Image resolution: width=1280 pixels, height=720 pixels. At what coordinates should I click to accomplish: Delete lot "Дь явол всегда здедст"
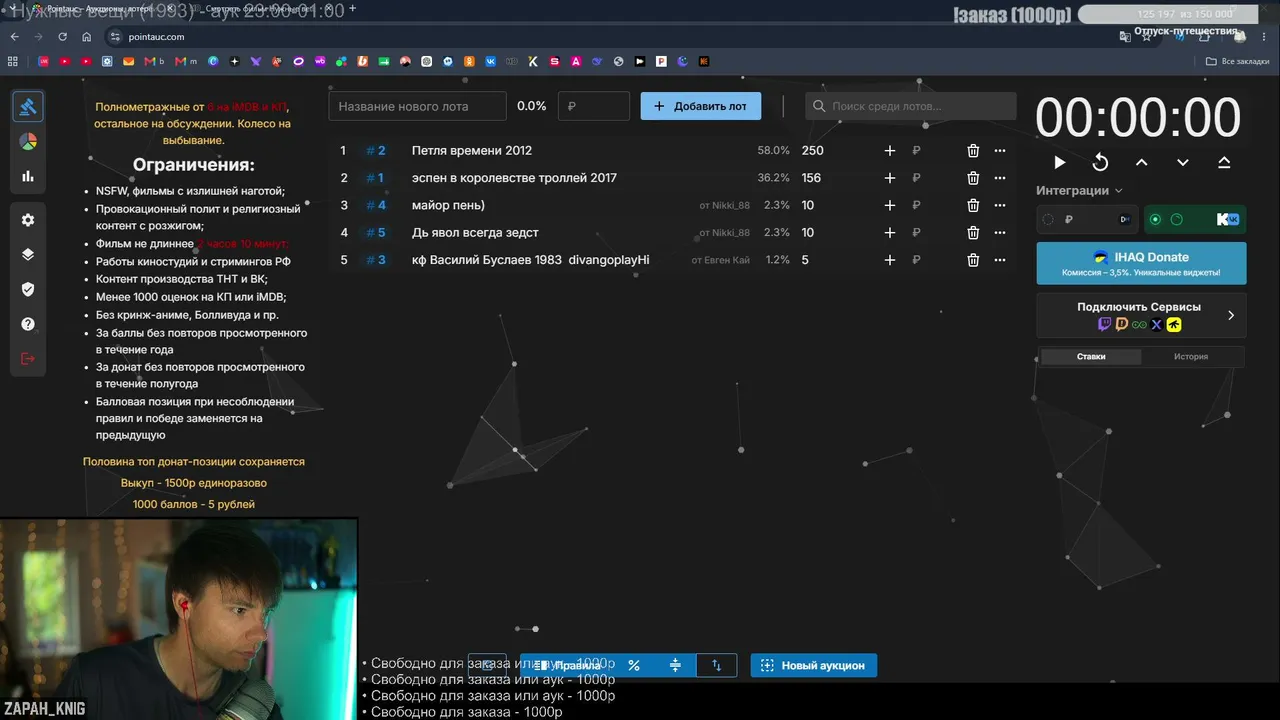(973, 233)
